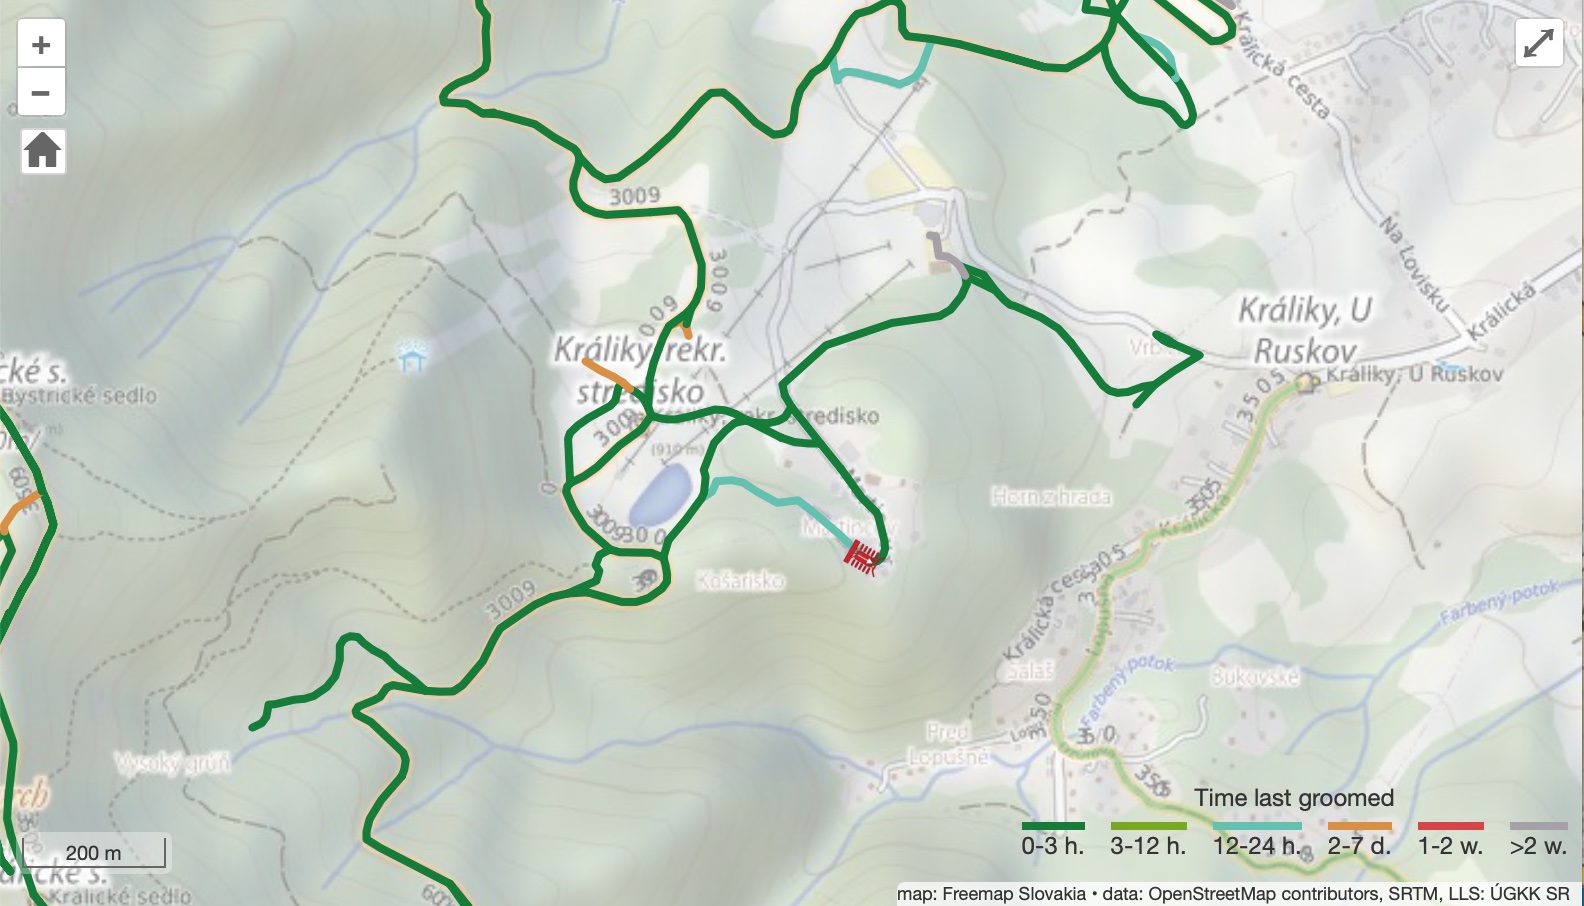The width and height of the screenshot is (1584, 906).
Task: Click the Králiky, U Ruskov place label
Action: [x=1305, y=330]
